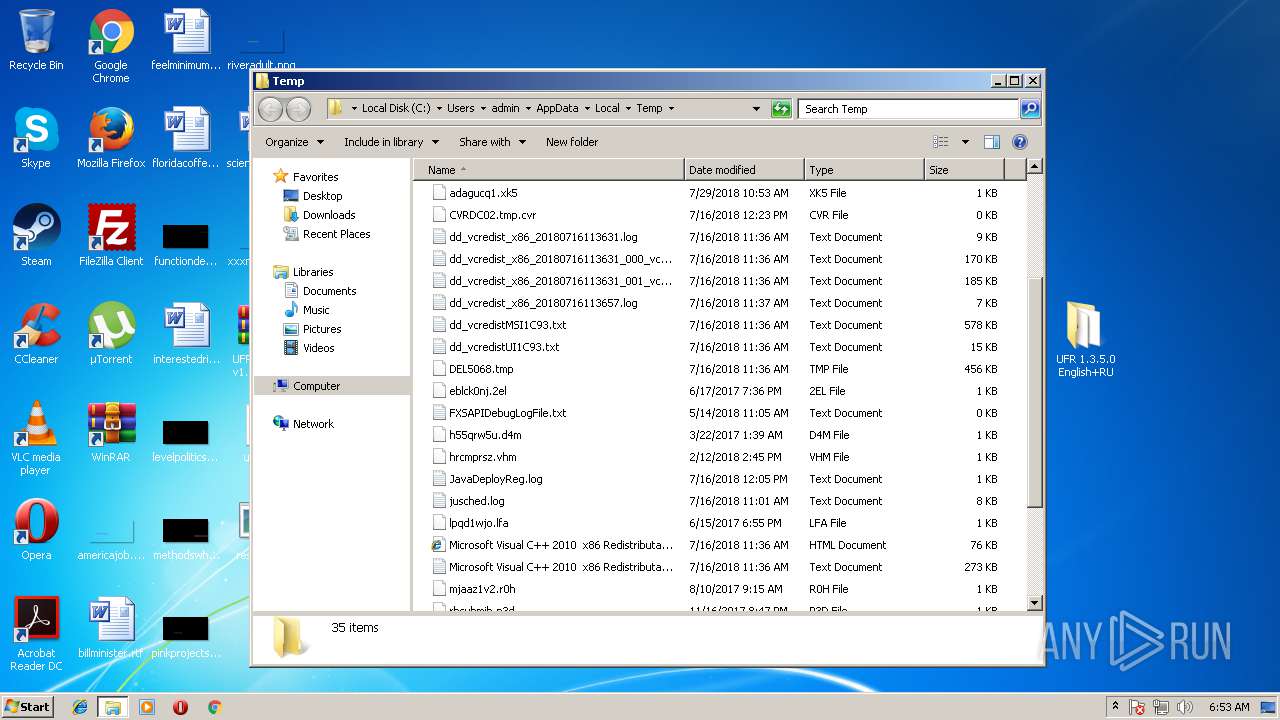Select the file JavaDeployReg.log
Viewport: 1280px width, 720px height.
(495, 479)
